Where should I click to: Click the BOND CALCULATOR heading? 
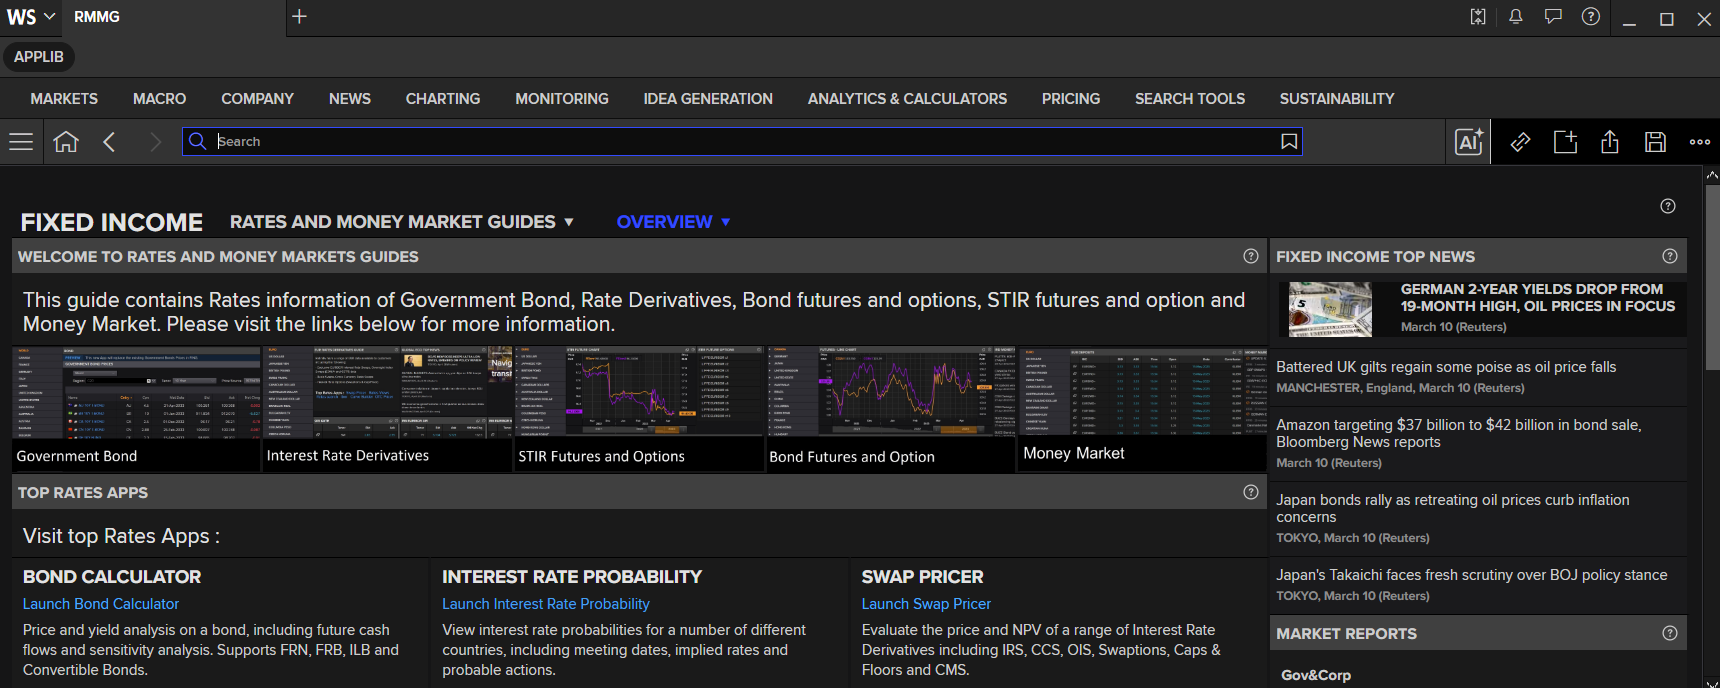112,577
